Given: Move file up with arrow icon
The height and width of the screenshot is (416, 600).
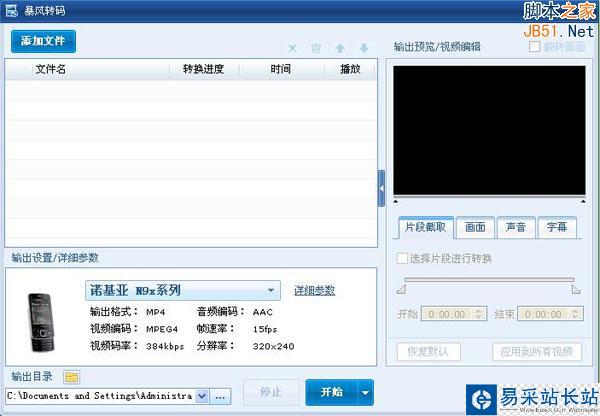Looking at the screenshot, I should click(340, 48).
